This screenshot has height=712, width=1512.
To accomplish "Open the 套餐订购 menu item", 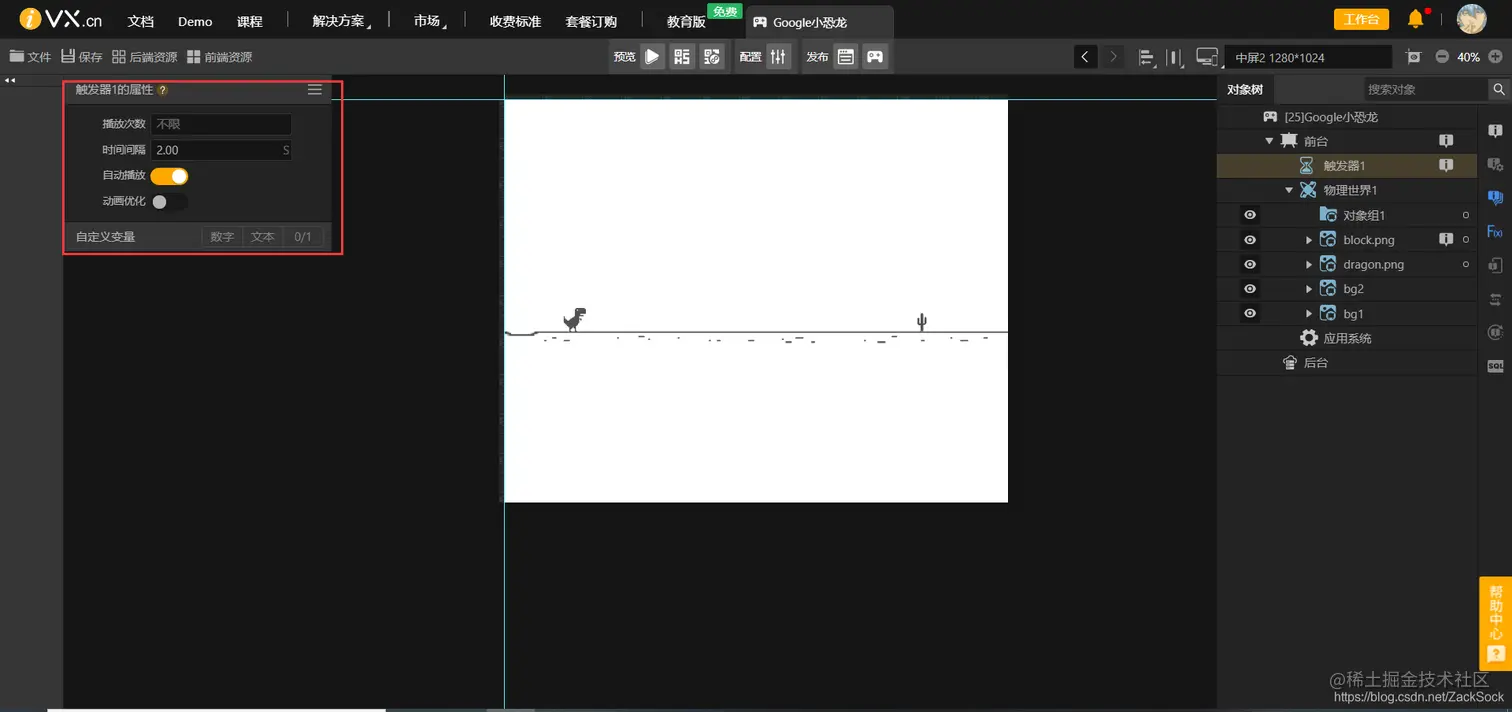I will coord(591,21).
